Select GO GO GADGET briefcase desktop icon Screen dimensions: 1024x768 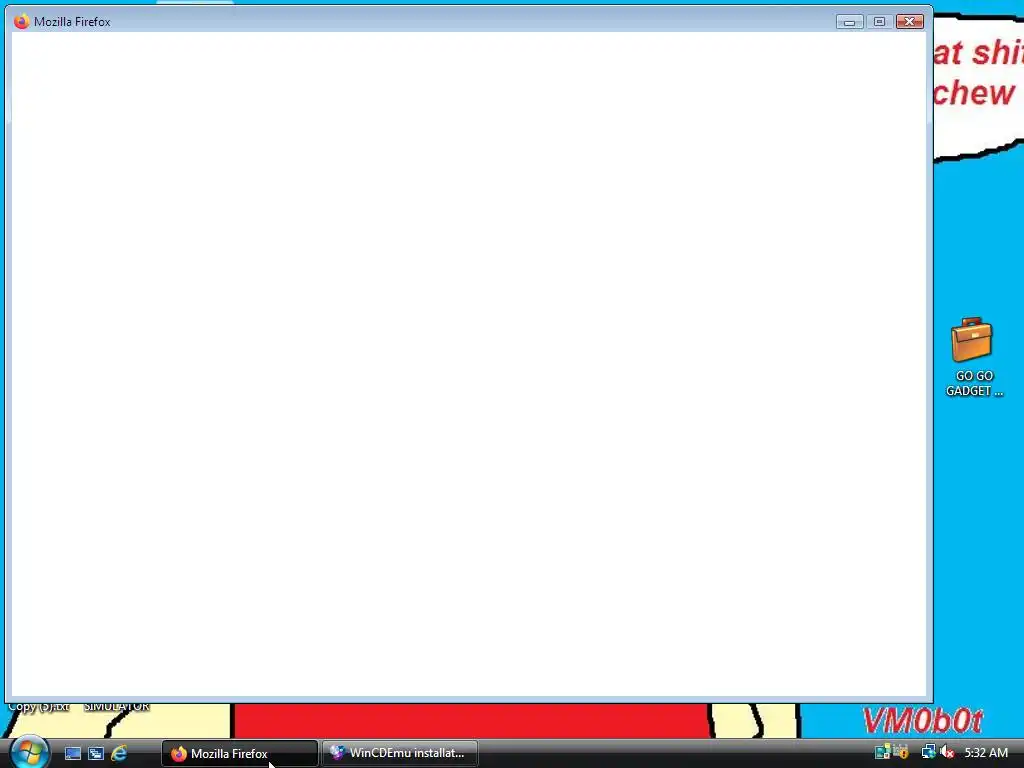tap(973, 357)
